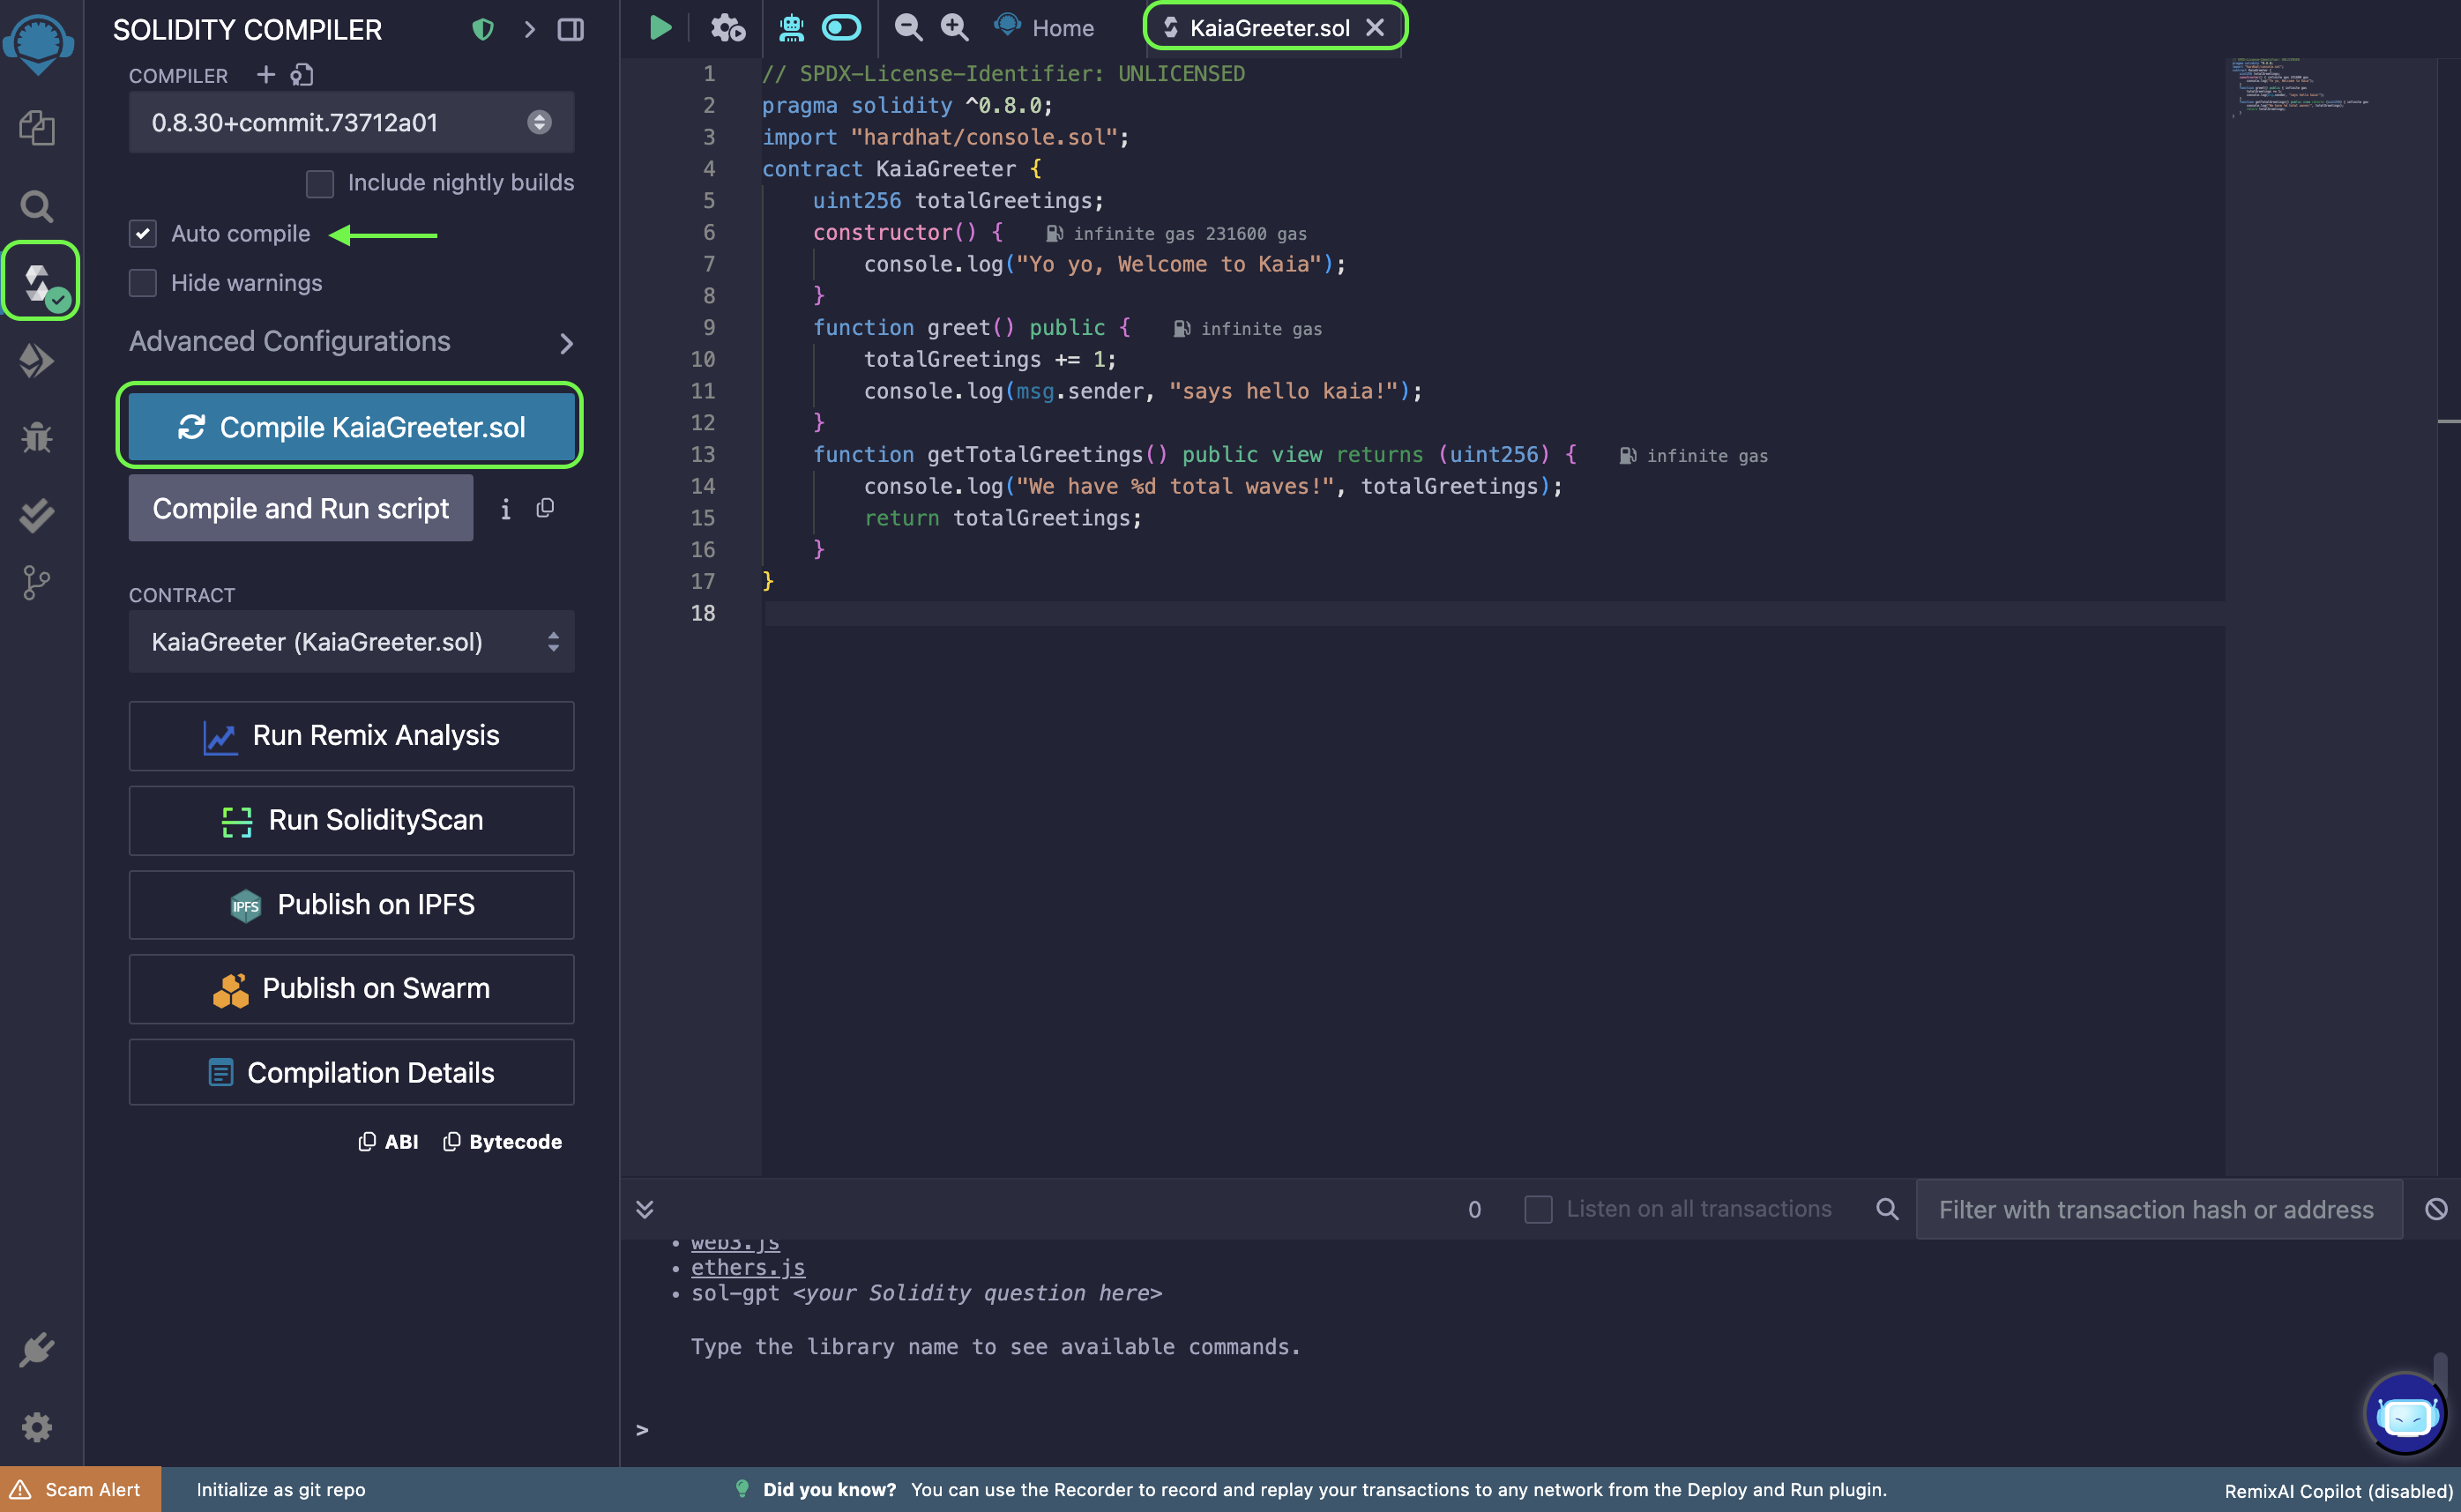Screen dimensions: 2461x1512
Task: Open the Plugin Manager plug icon
Action: tap(37, 1349)
